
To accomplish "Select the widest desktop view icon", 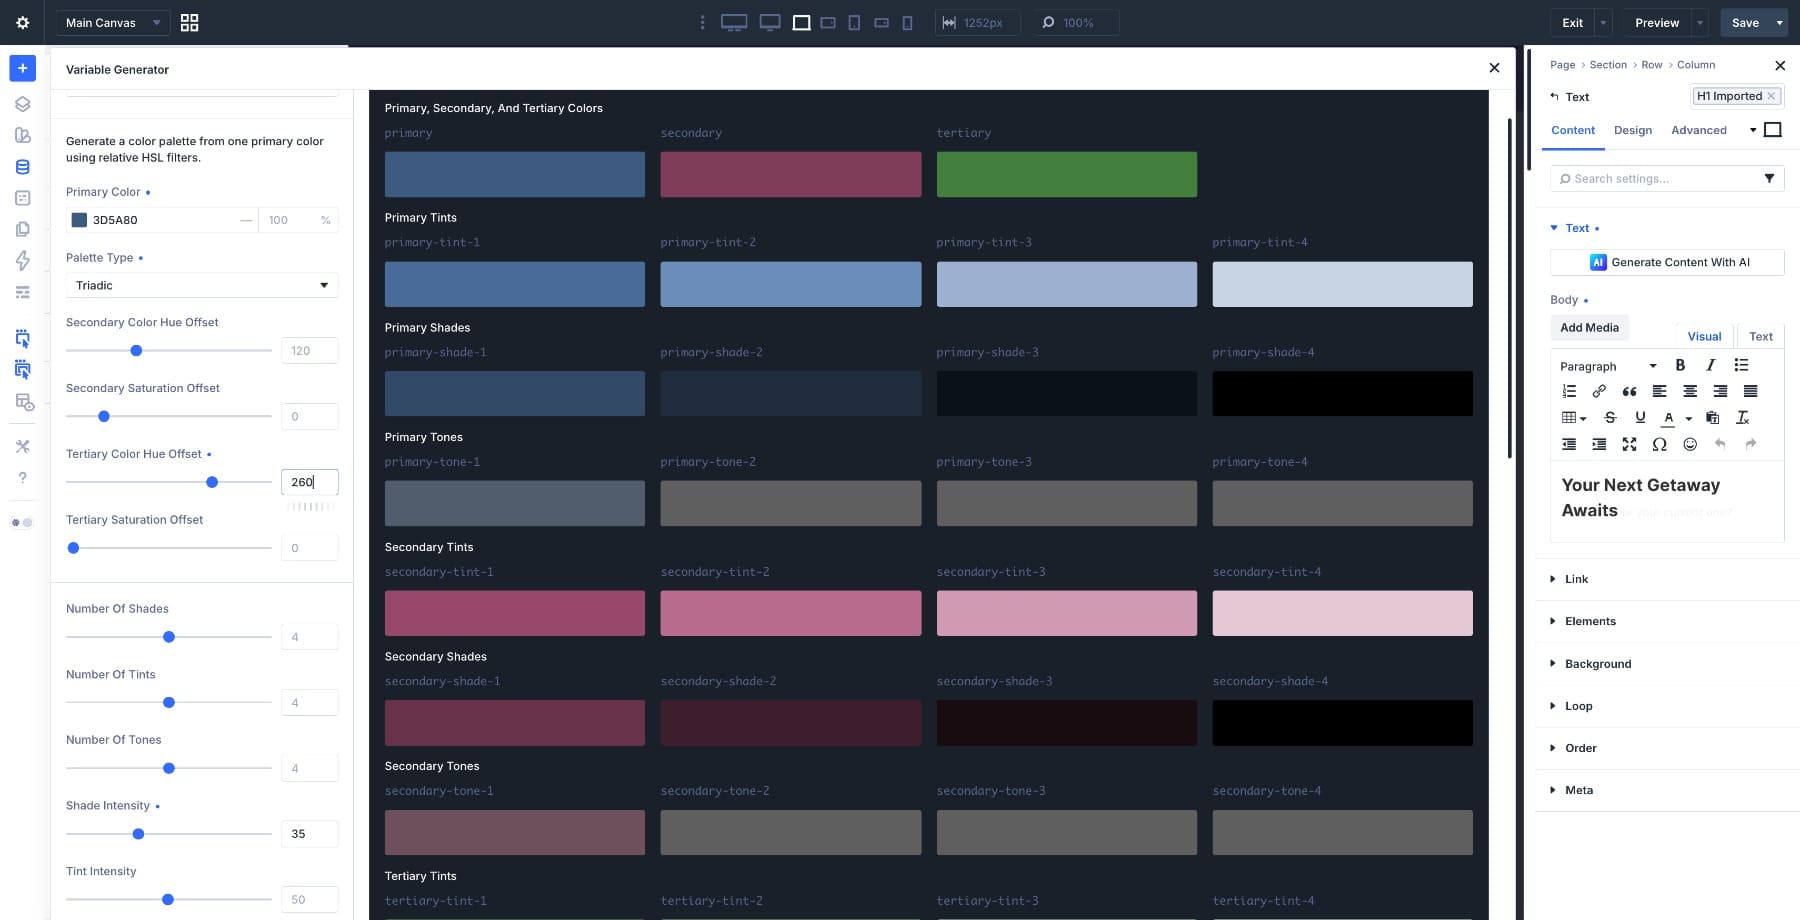I will coord(734,22).
